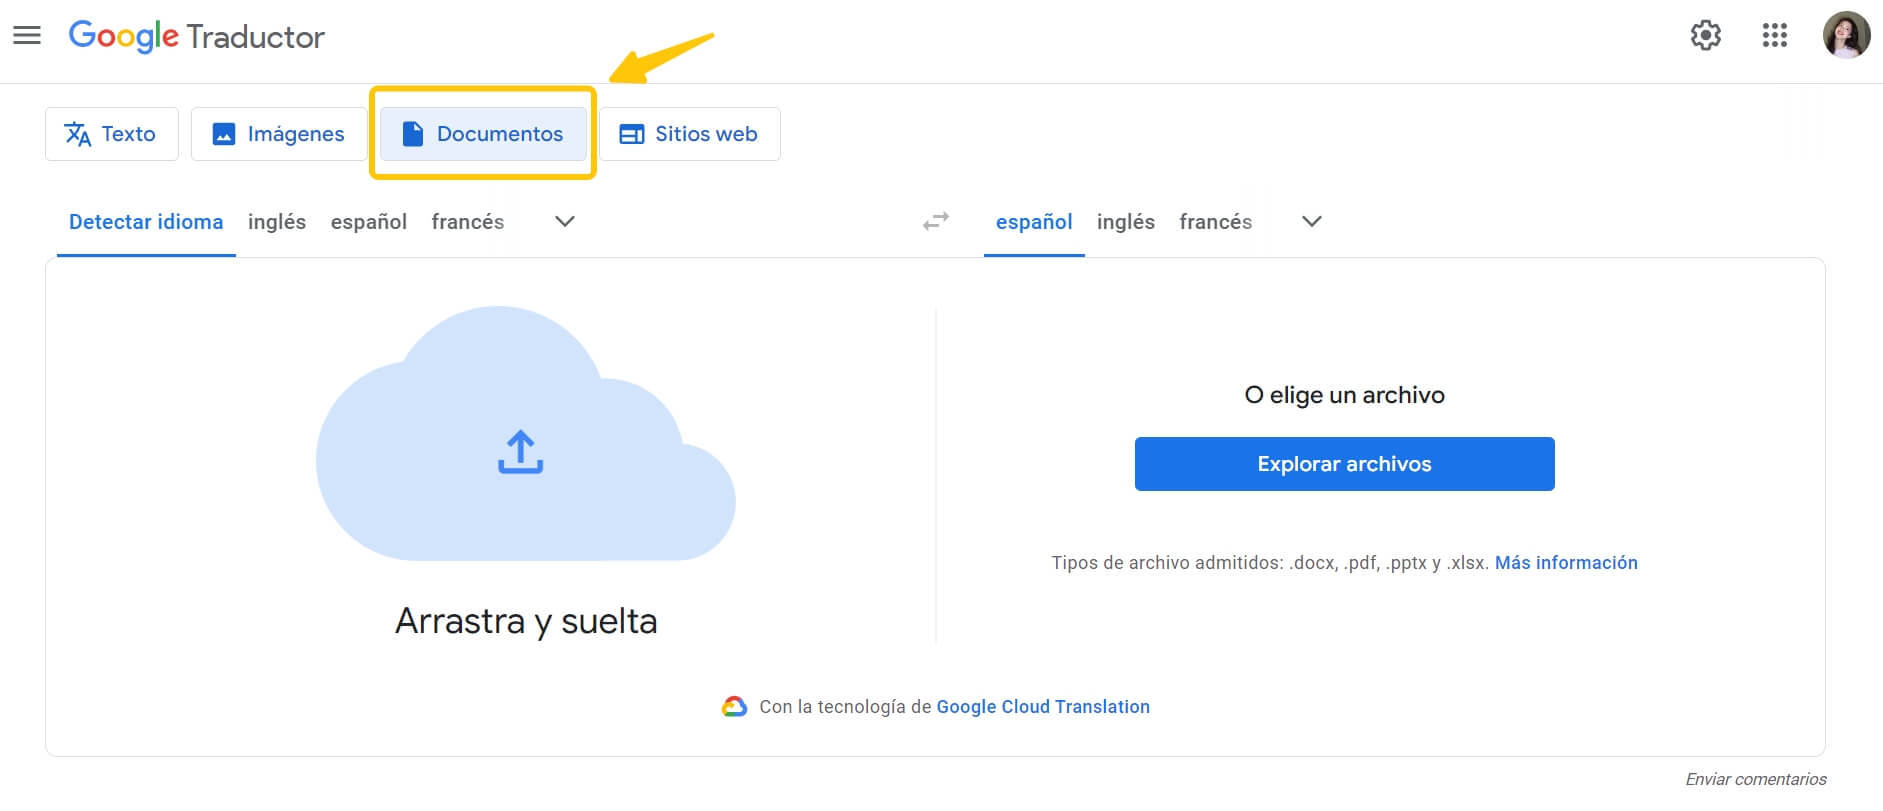Expand the target language dropdown
Viewport: 1883px width, 811px height.
(1311, 221)
